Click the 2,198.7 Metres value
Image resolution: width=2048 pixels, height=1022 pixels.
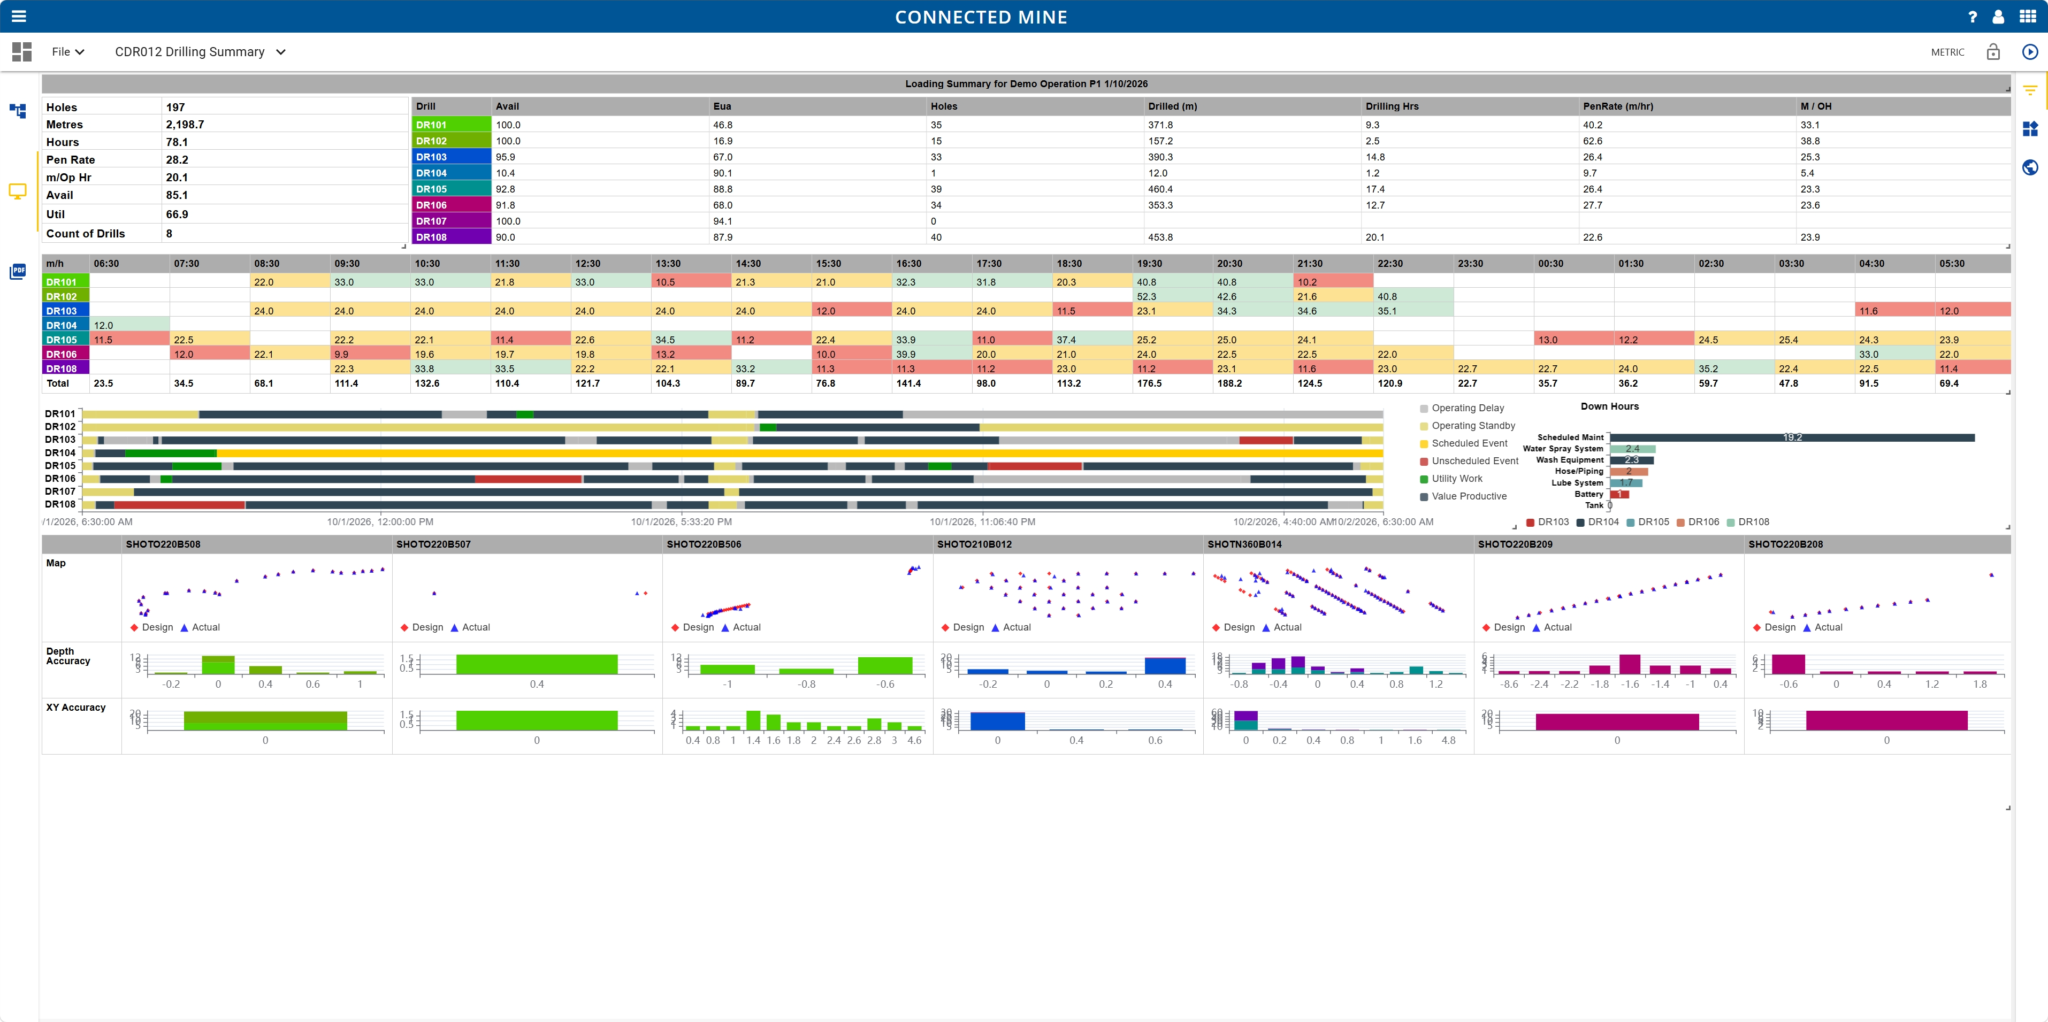point(185,125)
